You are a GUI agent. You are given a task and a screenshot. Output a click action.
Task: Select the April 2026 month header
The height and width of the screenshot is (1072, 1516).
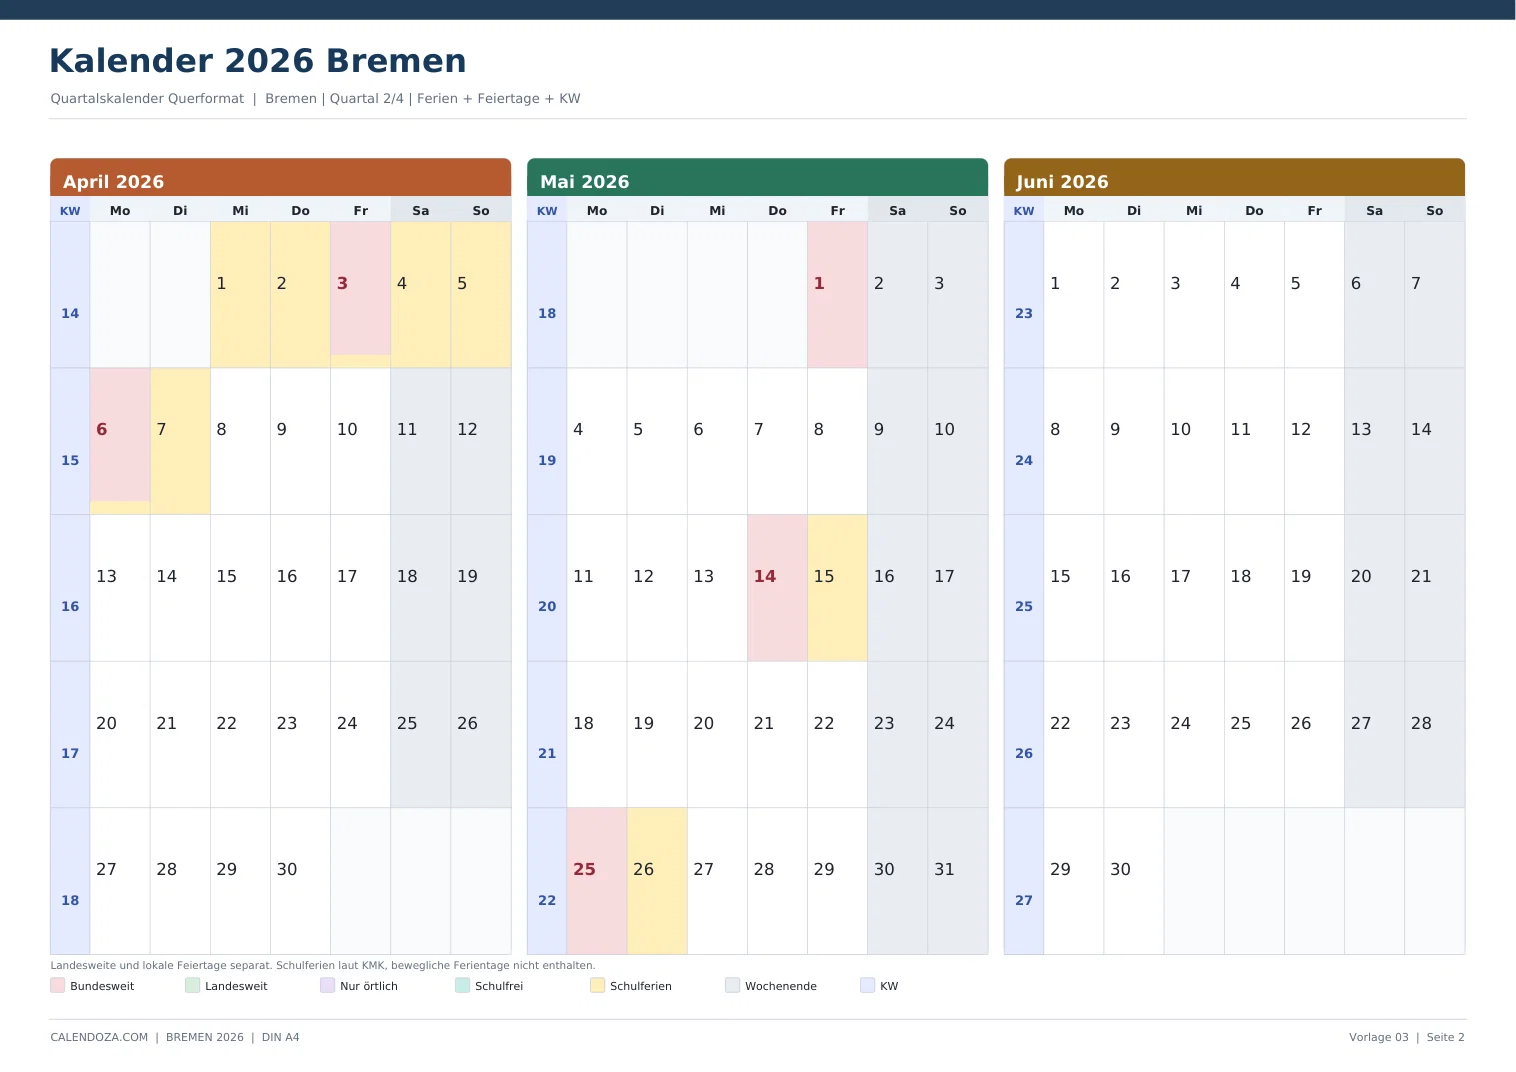point(281,178)
